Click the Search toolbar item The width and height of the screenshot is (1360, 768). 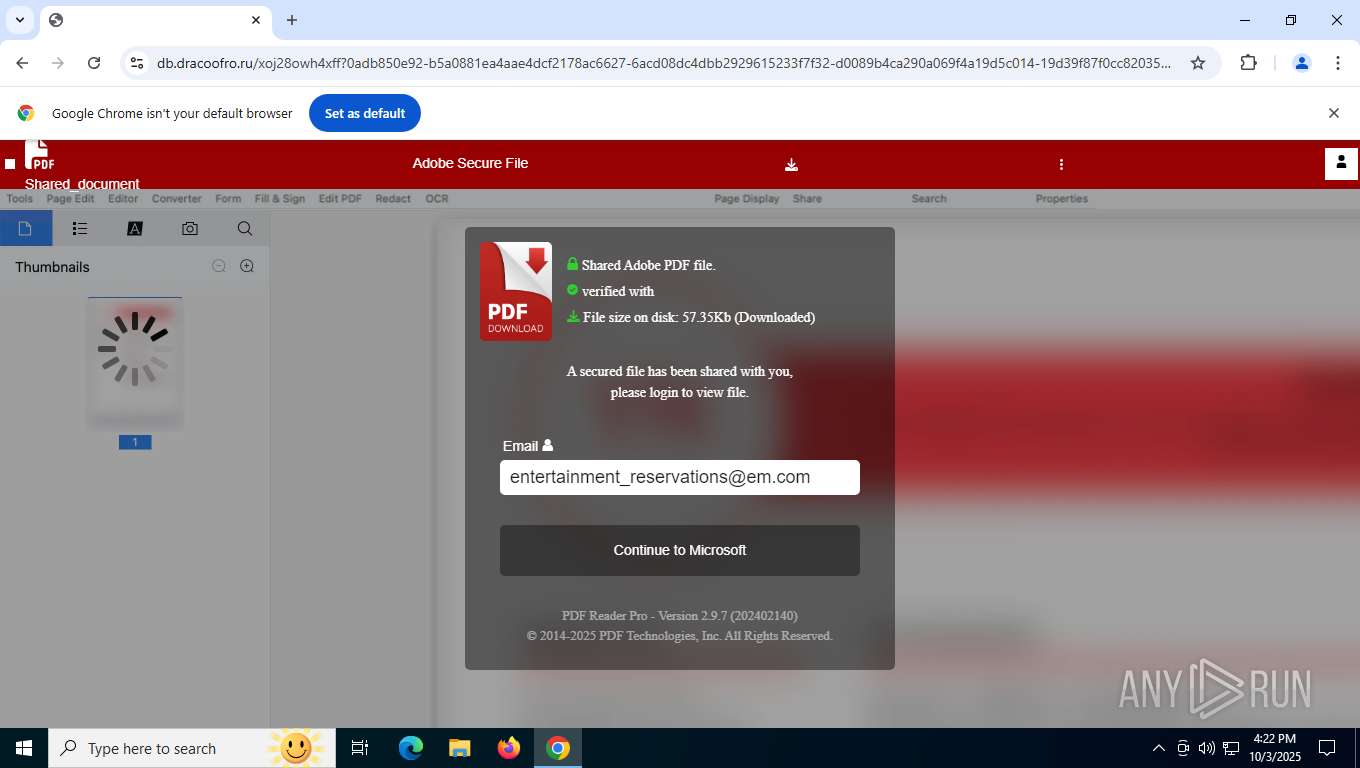point(929,199)
